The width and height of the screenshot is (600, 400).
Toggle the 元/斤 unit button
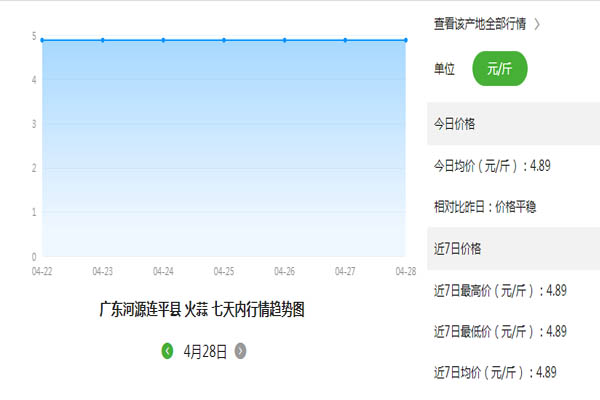point(499,69)
